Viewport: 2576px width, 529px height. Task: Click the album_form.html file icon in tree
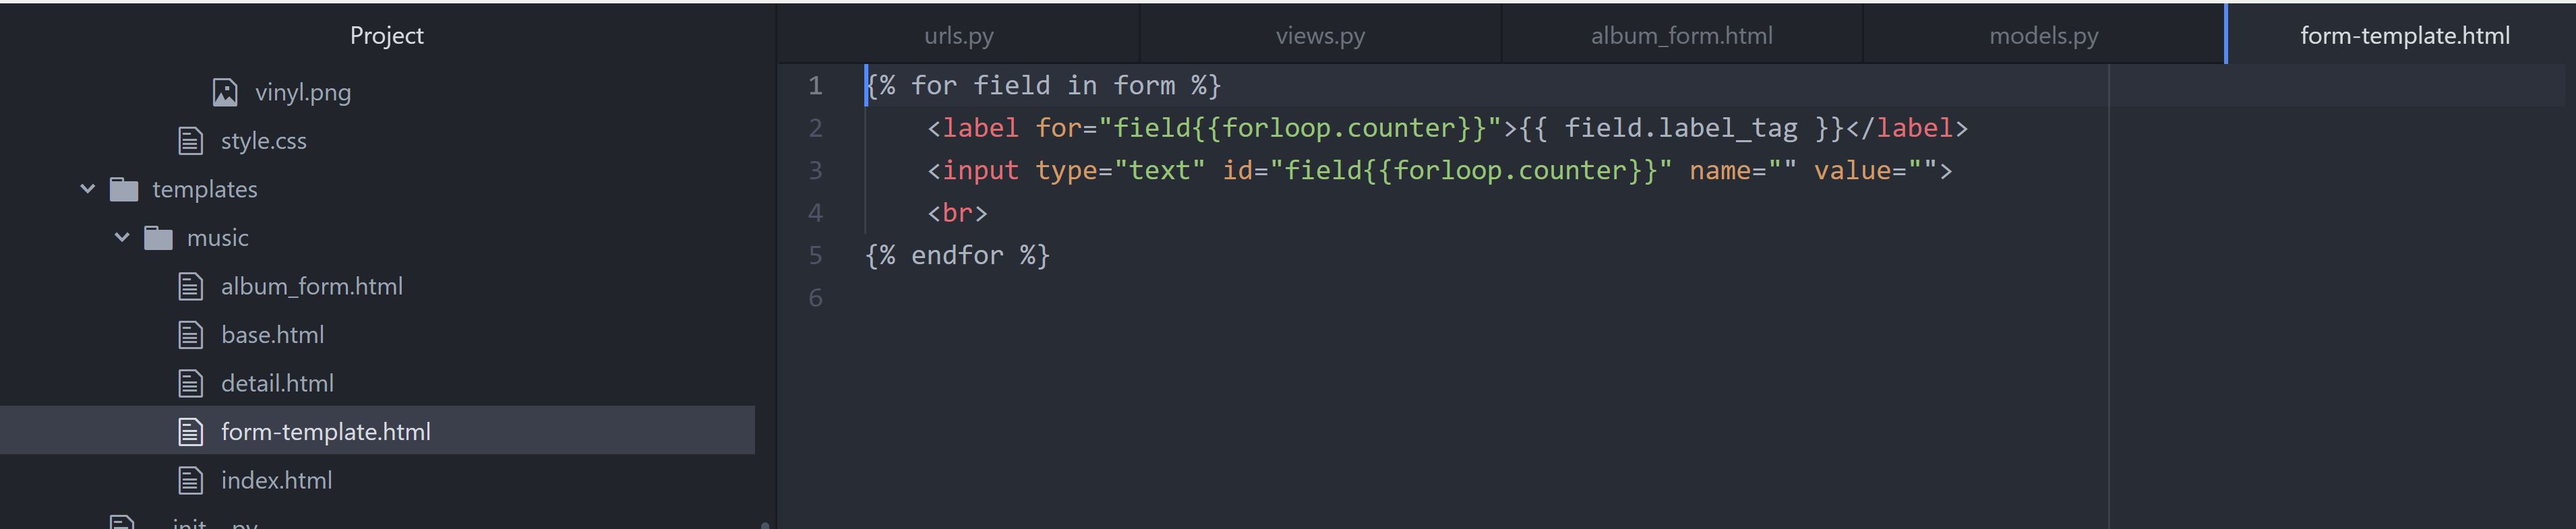click(191, 287)
